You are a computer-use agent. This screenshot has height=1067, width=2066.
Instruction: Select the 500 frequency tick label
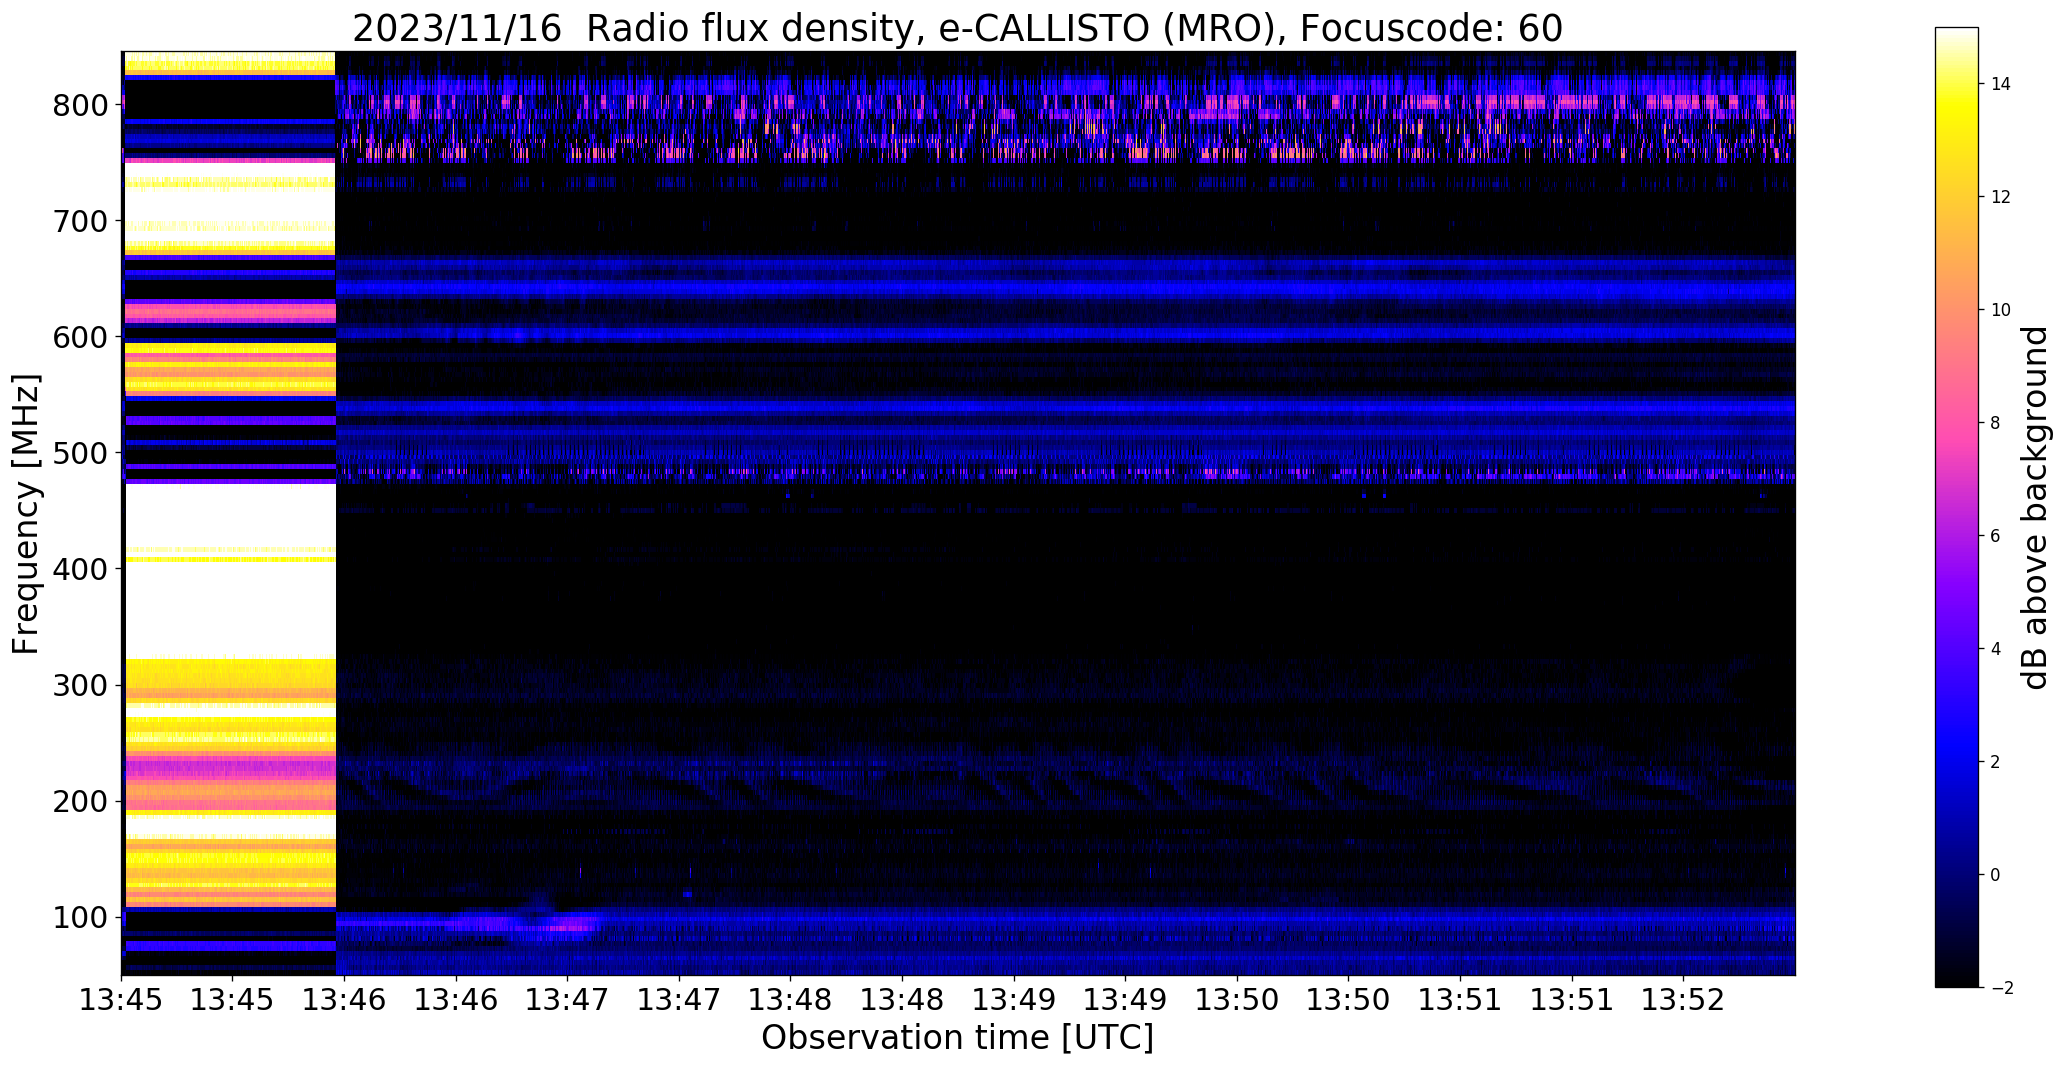coord(81,453)
